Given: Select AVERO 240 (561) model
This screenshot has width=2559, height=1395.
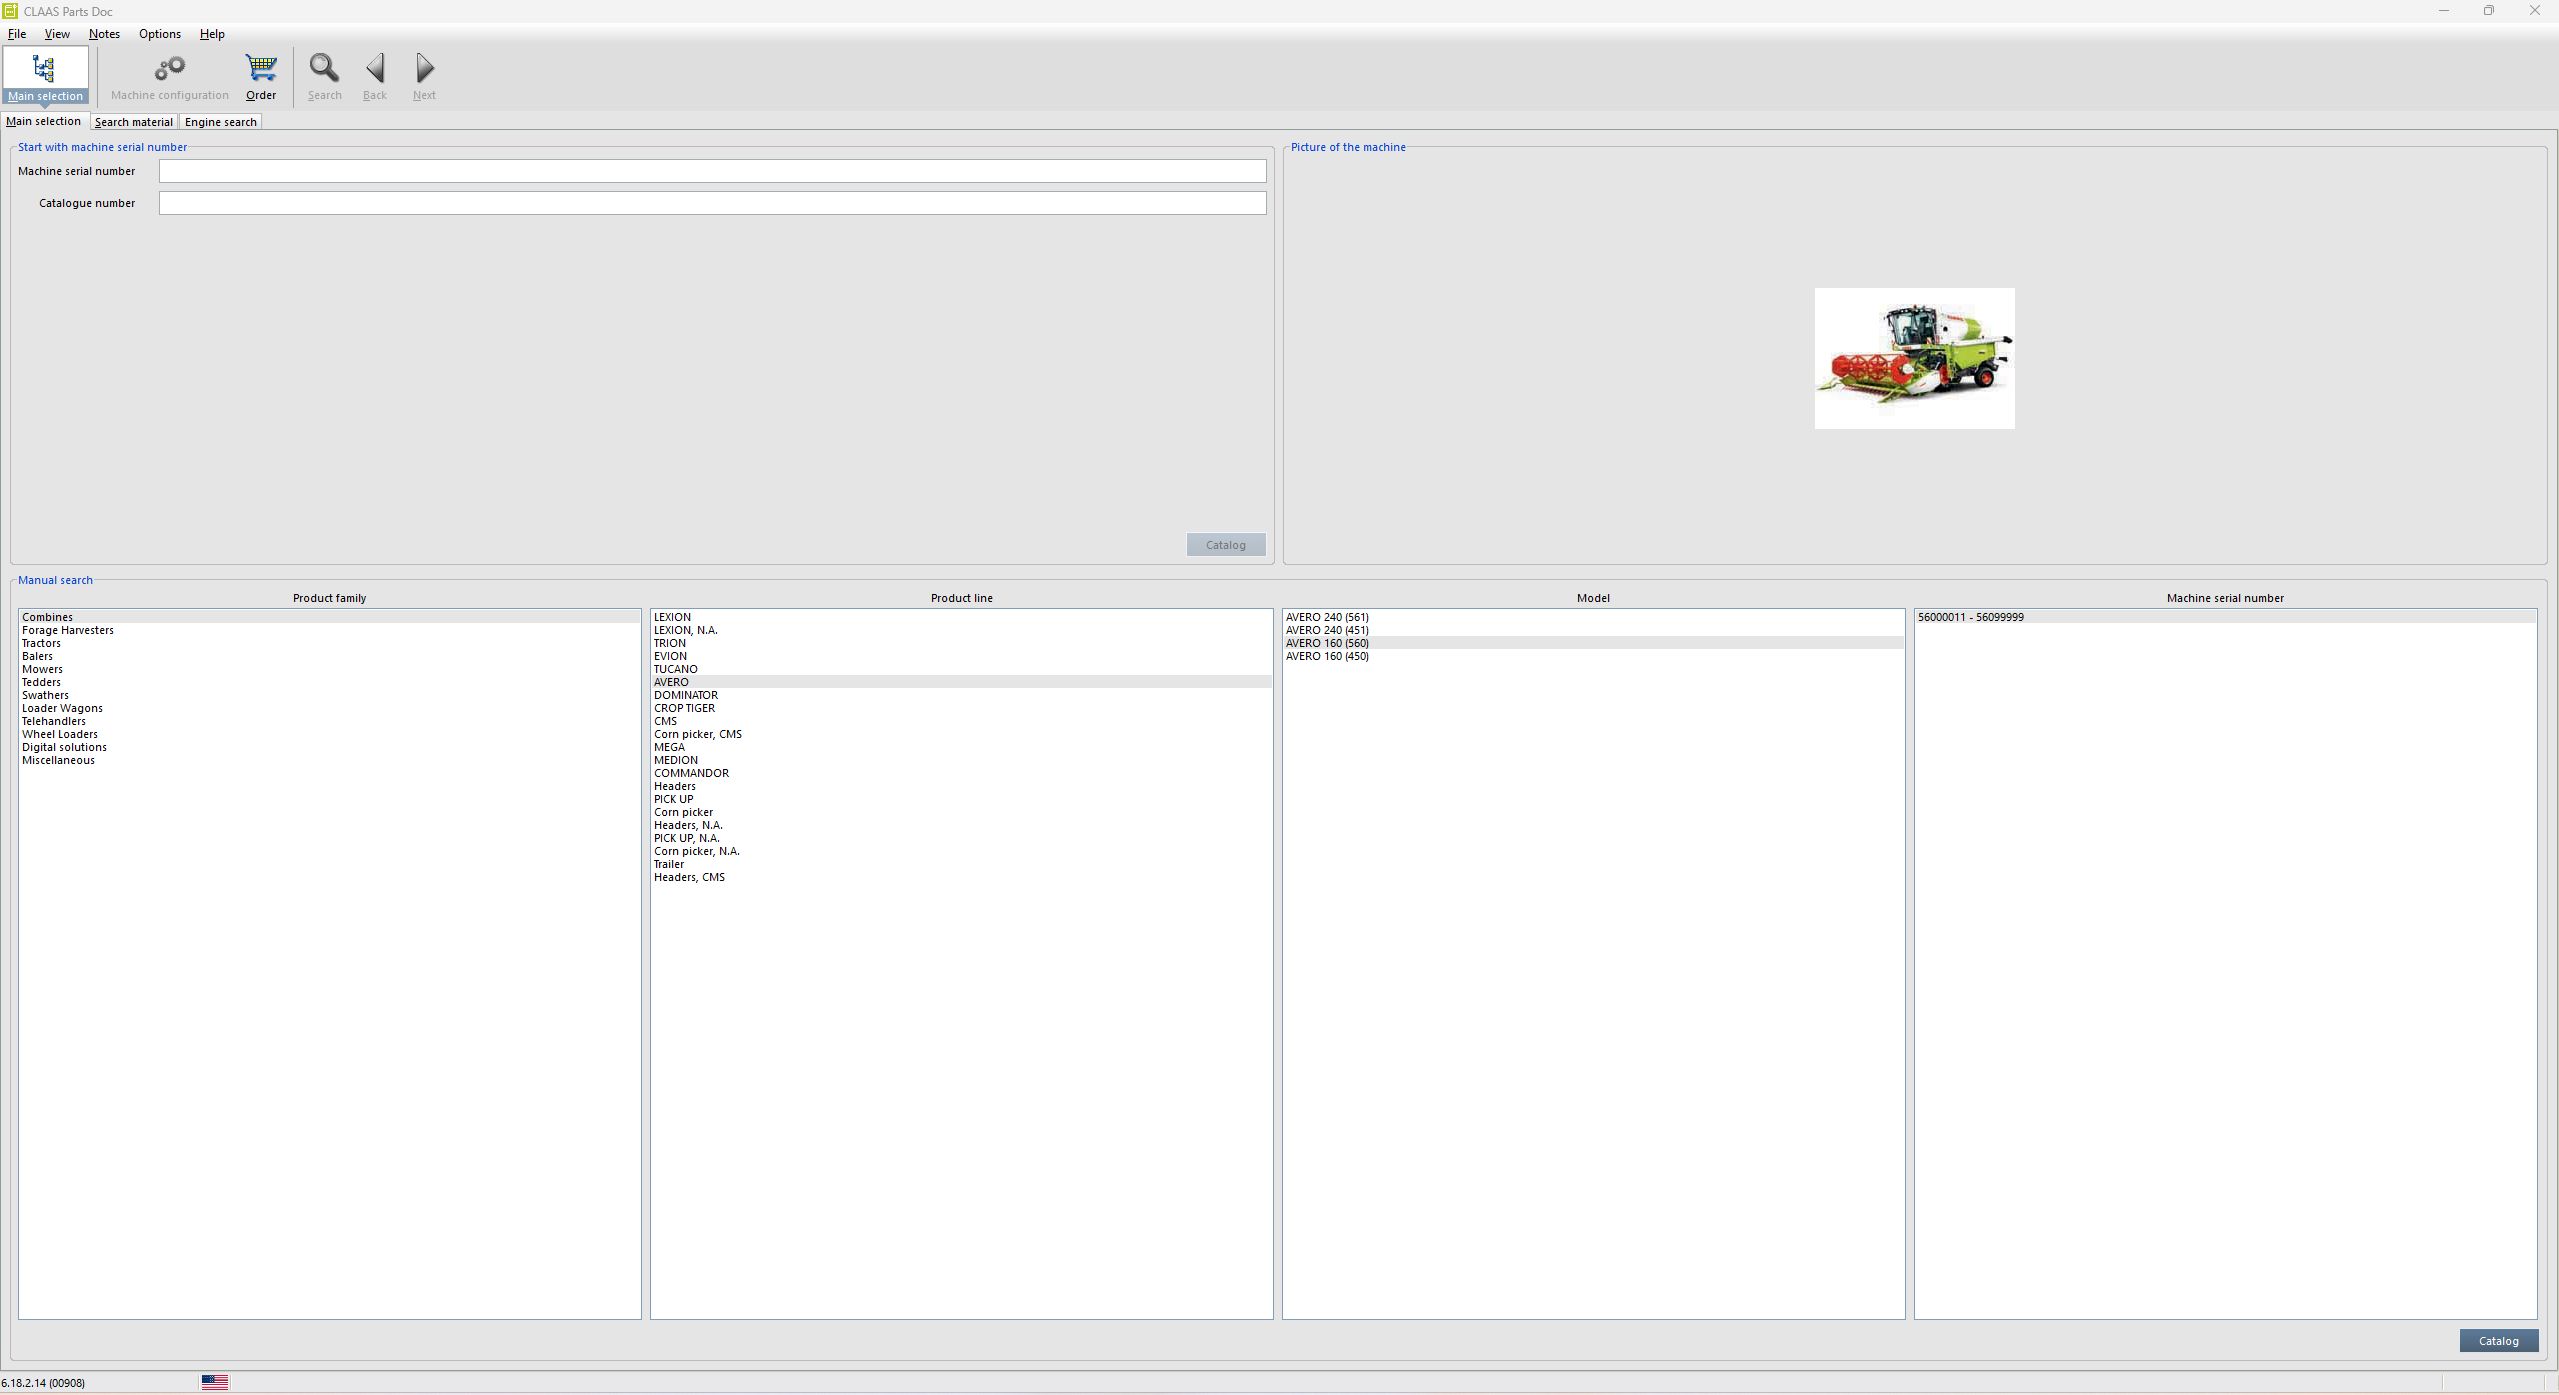Looking at the screenshot, I should (1327, 617).
